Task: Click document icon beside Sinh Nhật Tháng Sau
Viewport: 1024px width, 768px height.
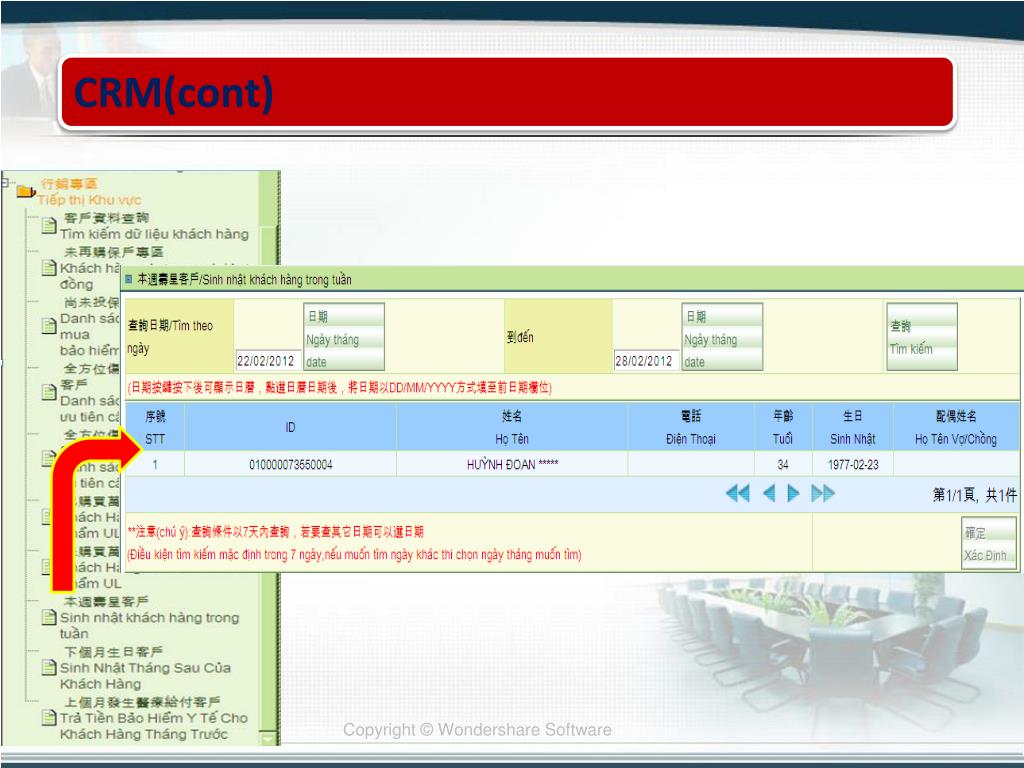Action: 49,667
